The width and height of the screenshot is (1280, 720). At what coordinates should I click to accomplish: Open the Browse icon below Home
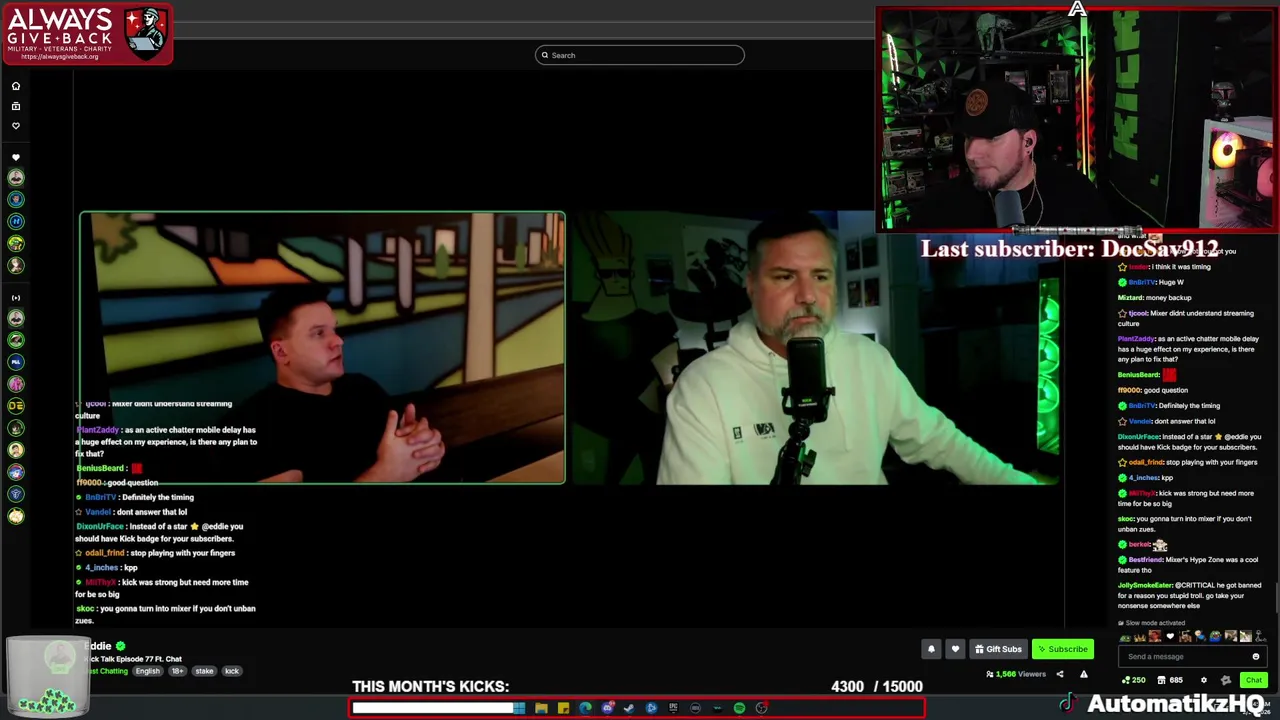15,106
